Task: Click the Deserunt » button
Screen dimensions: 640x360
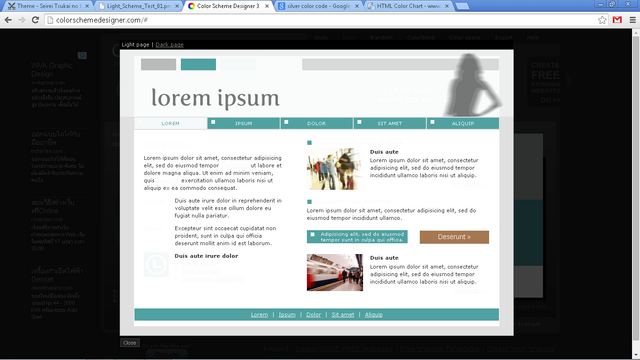Action: click(x=454, y=237)
